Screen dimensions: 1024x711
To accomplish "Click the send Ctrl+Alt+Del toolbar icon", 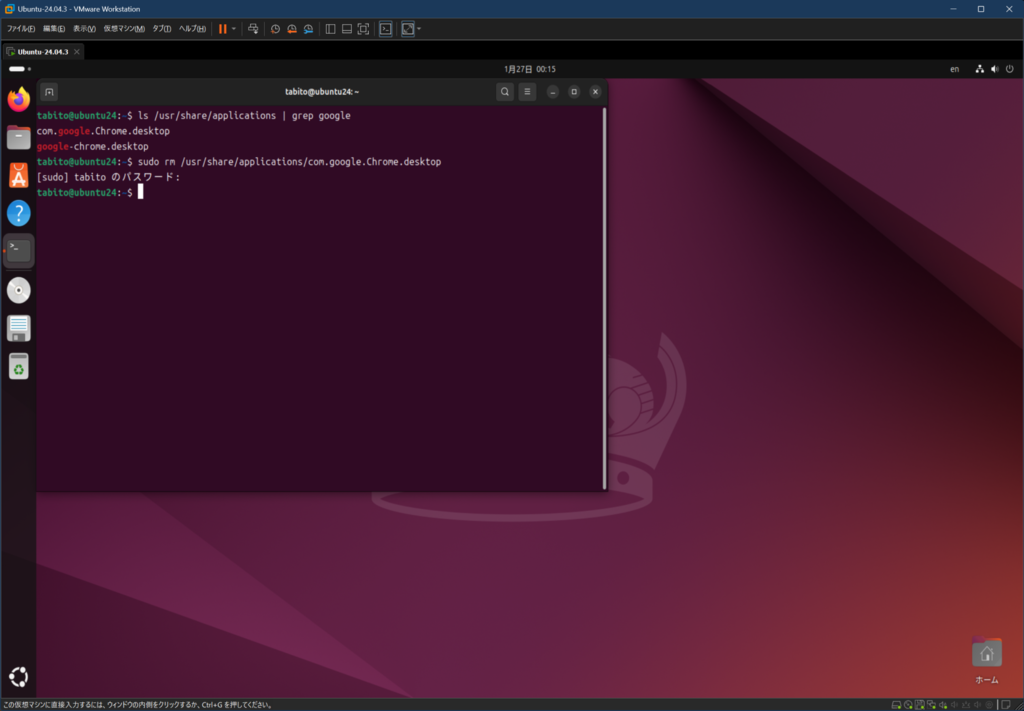I will coord(253,29).
